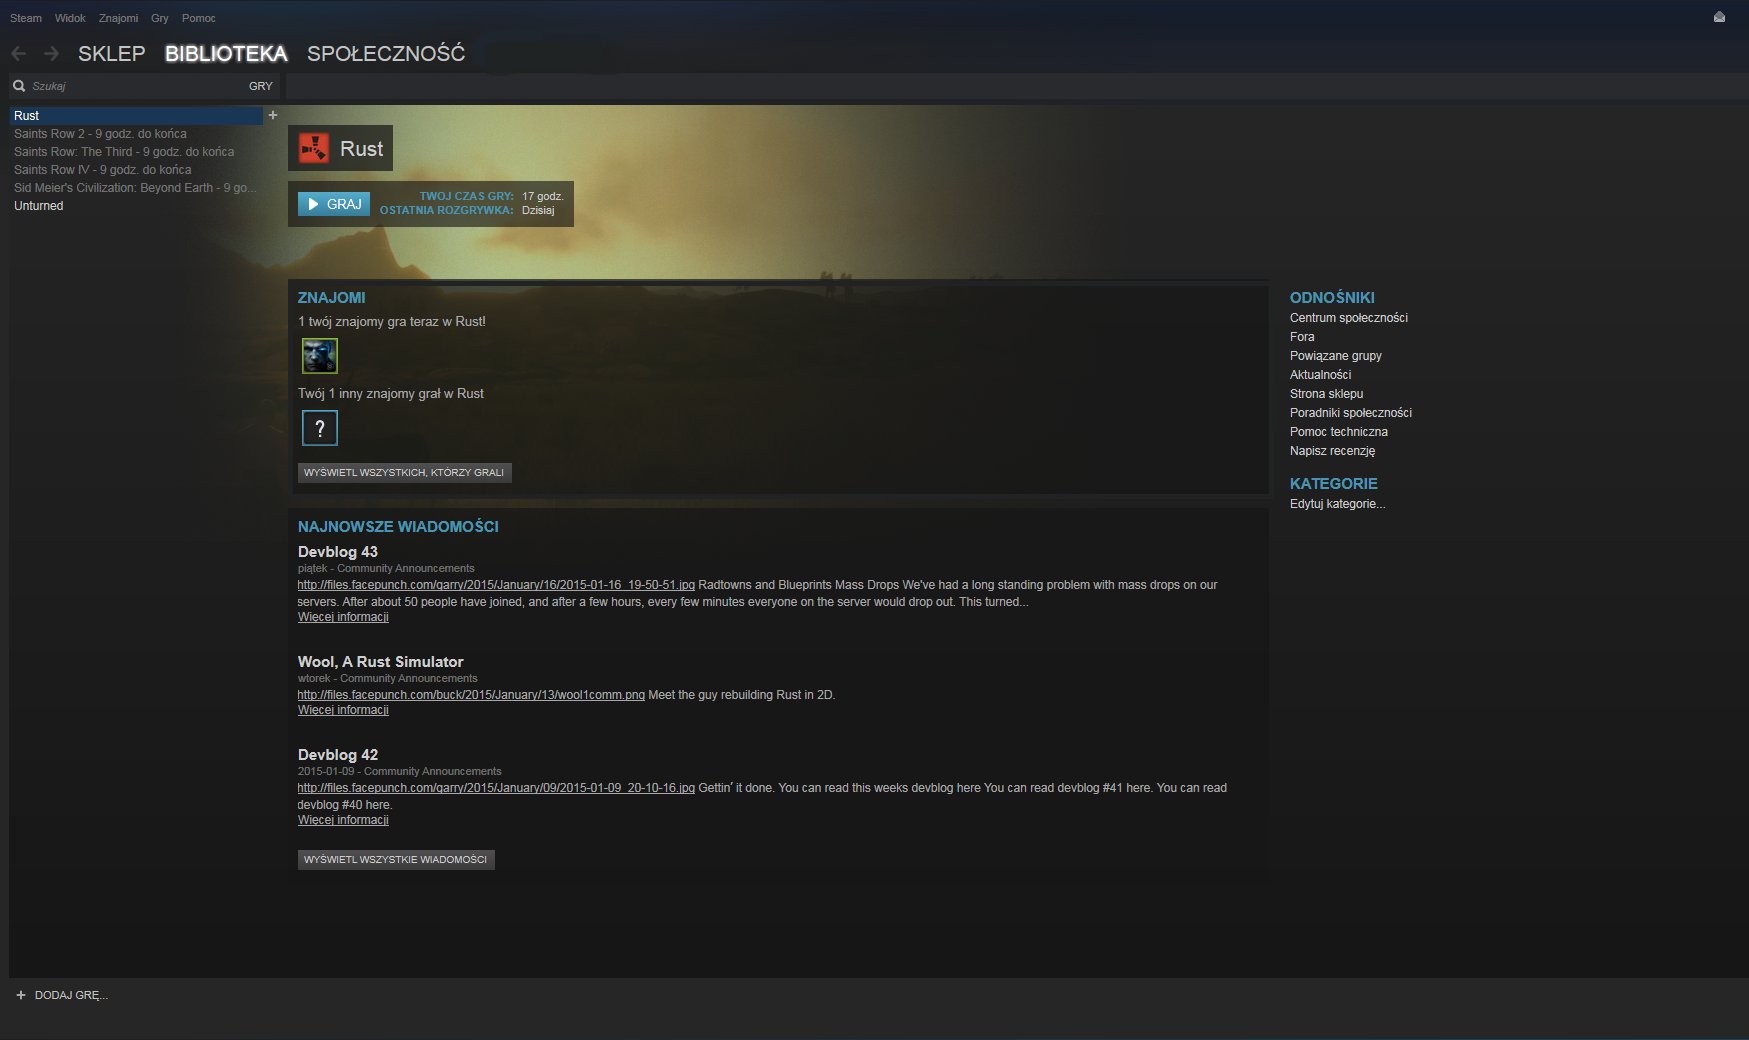
Task: Click 'Dzisiaj' last played value
Action: [538, 210]
